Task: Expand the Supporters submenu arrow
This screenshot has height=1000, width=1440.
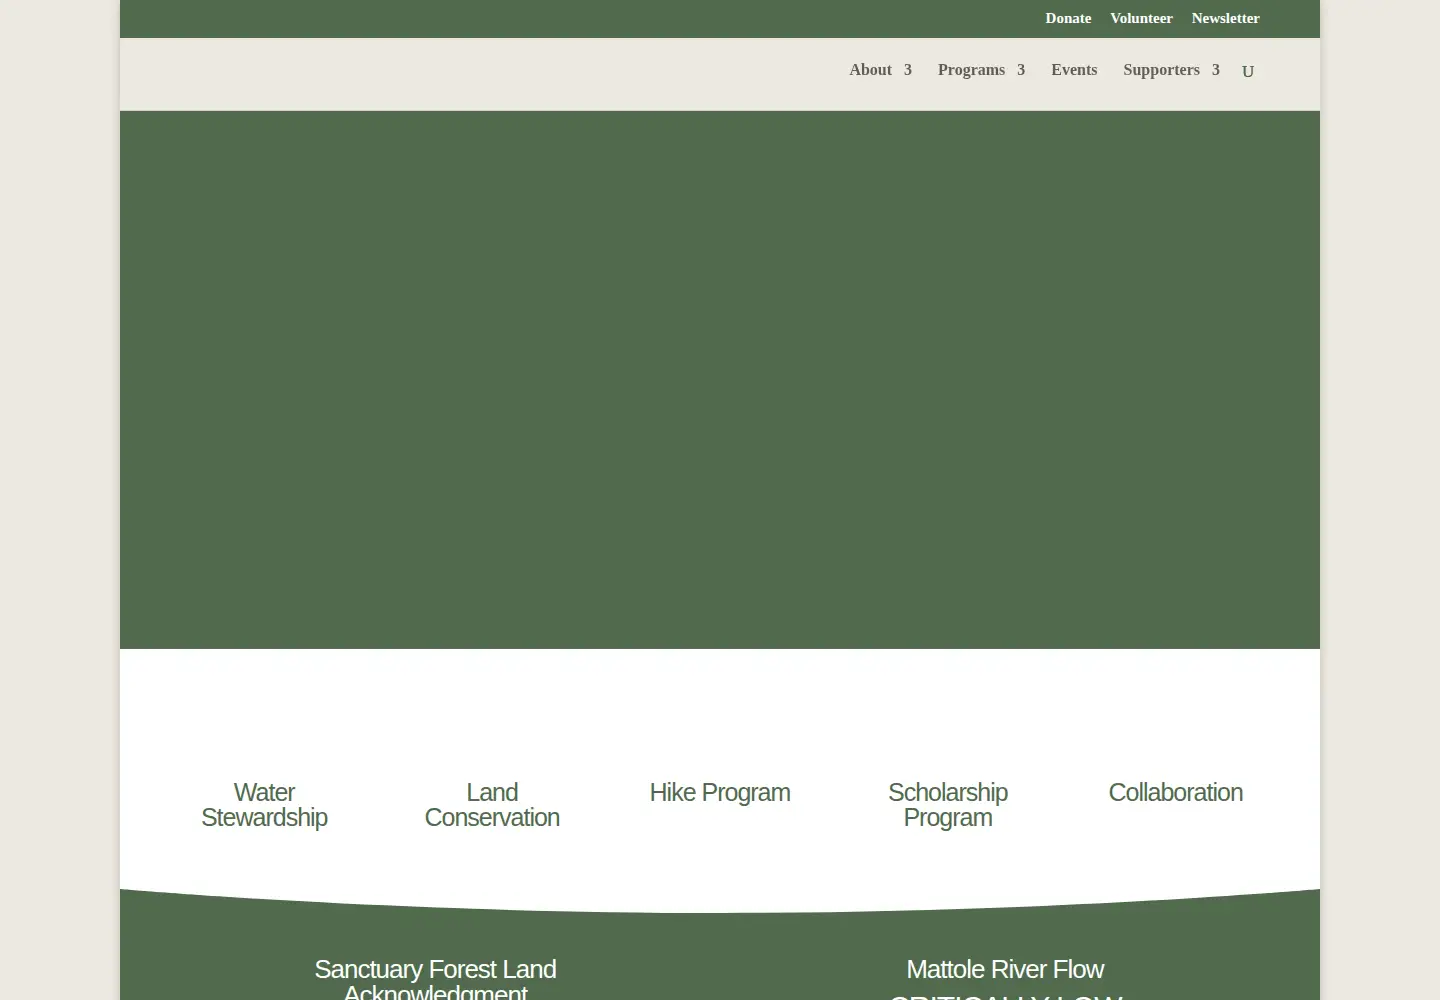Action: [x=1216, y=70]
